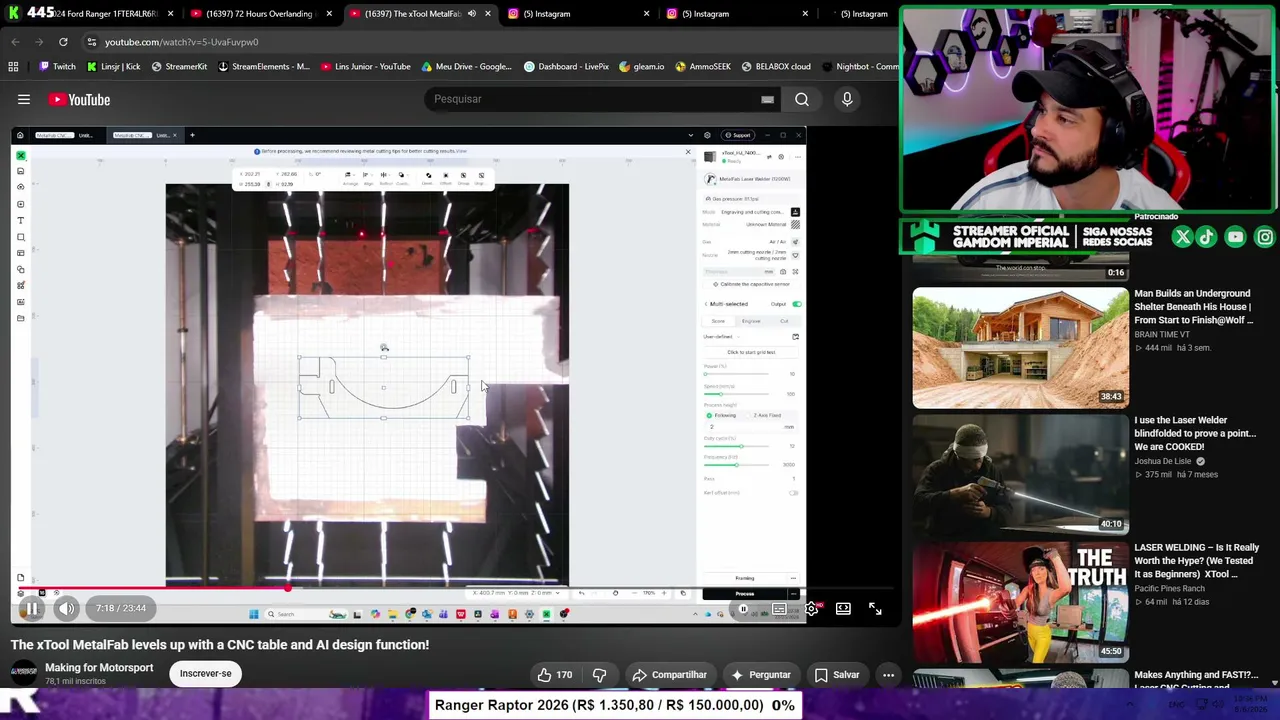This screenshot has height=720, width=1280.
Task: Open the on-screen keyboard in search box
Action: pyautogui.click(x=767, y=99)
